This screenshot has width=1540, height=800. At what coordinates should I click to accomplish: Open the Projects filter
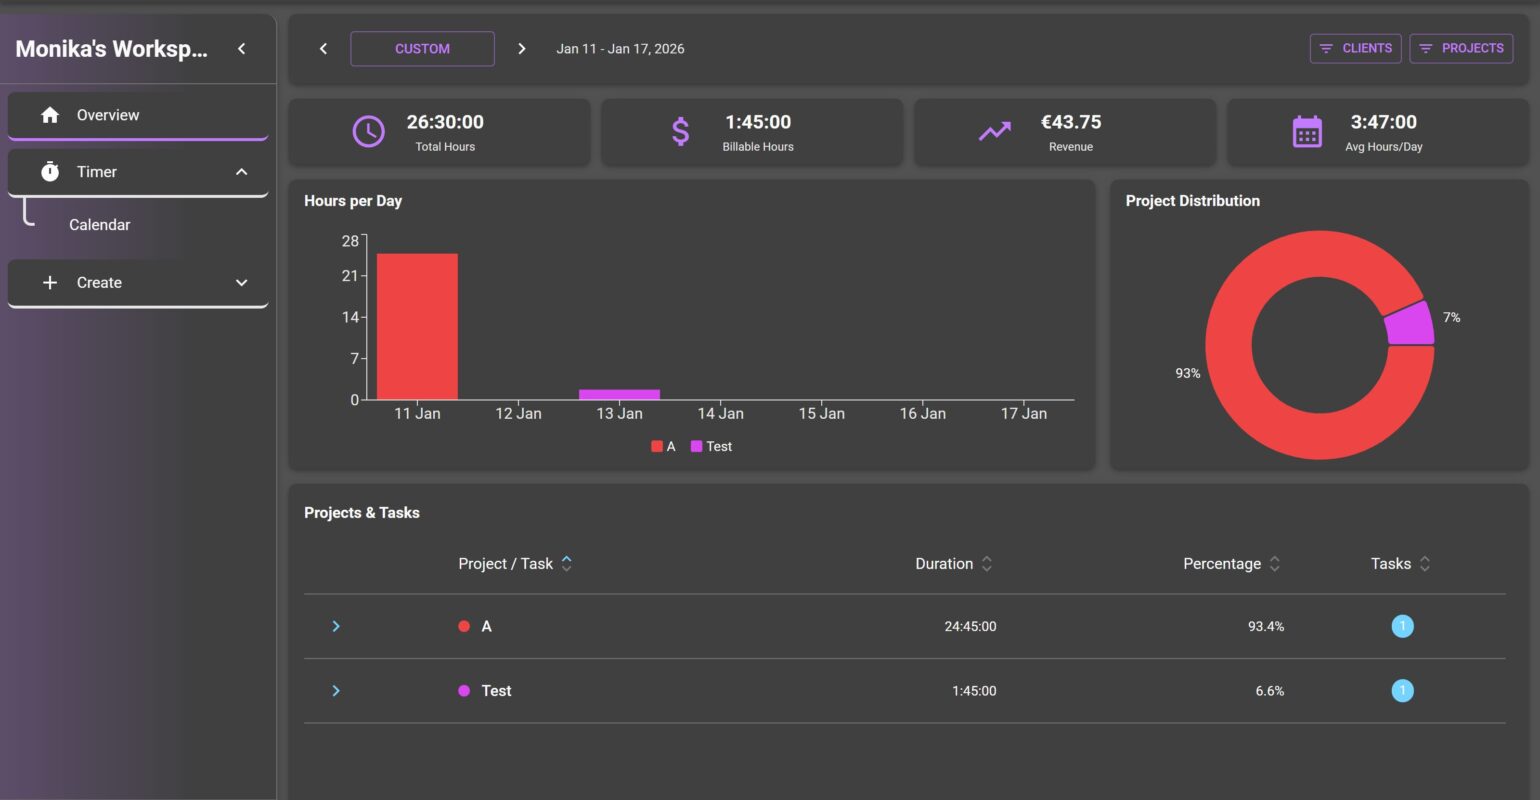coord(1460,48)
